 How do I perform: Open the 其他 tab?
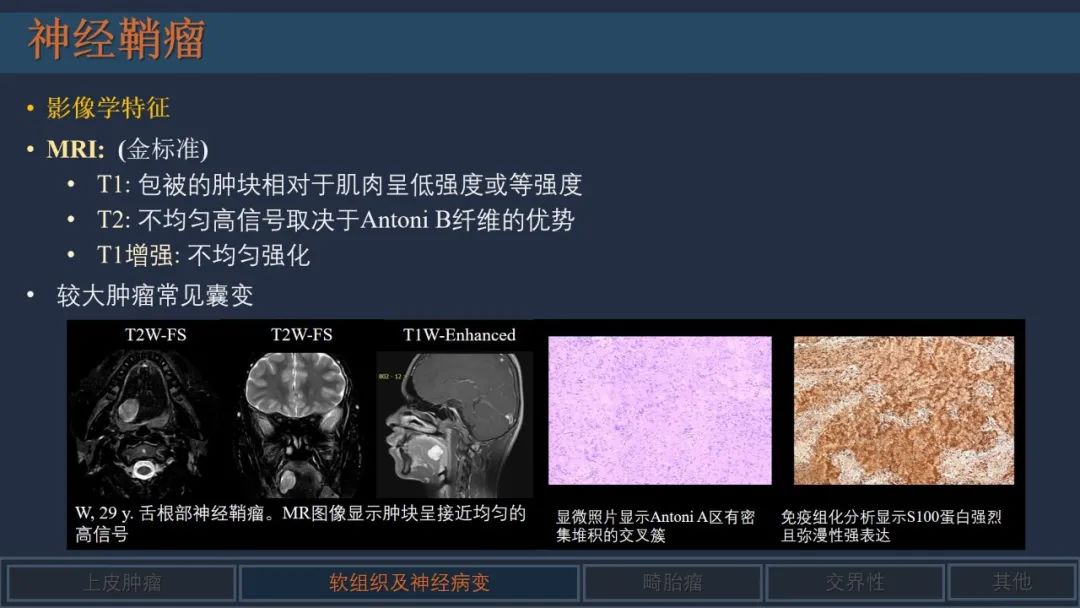coord(1012,583)
